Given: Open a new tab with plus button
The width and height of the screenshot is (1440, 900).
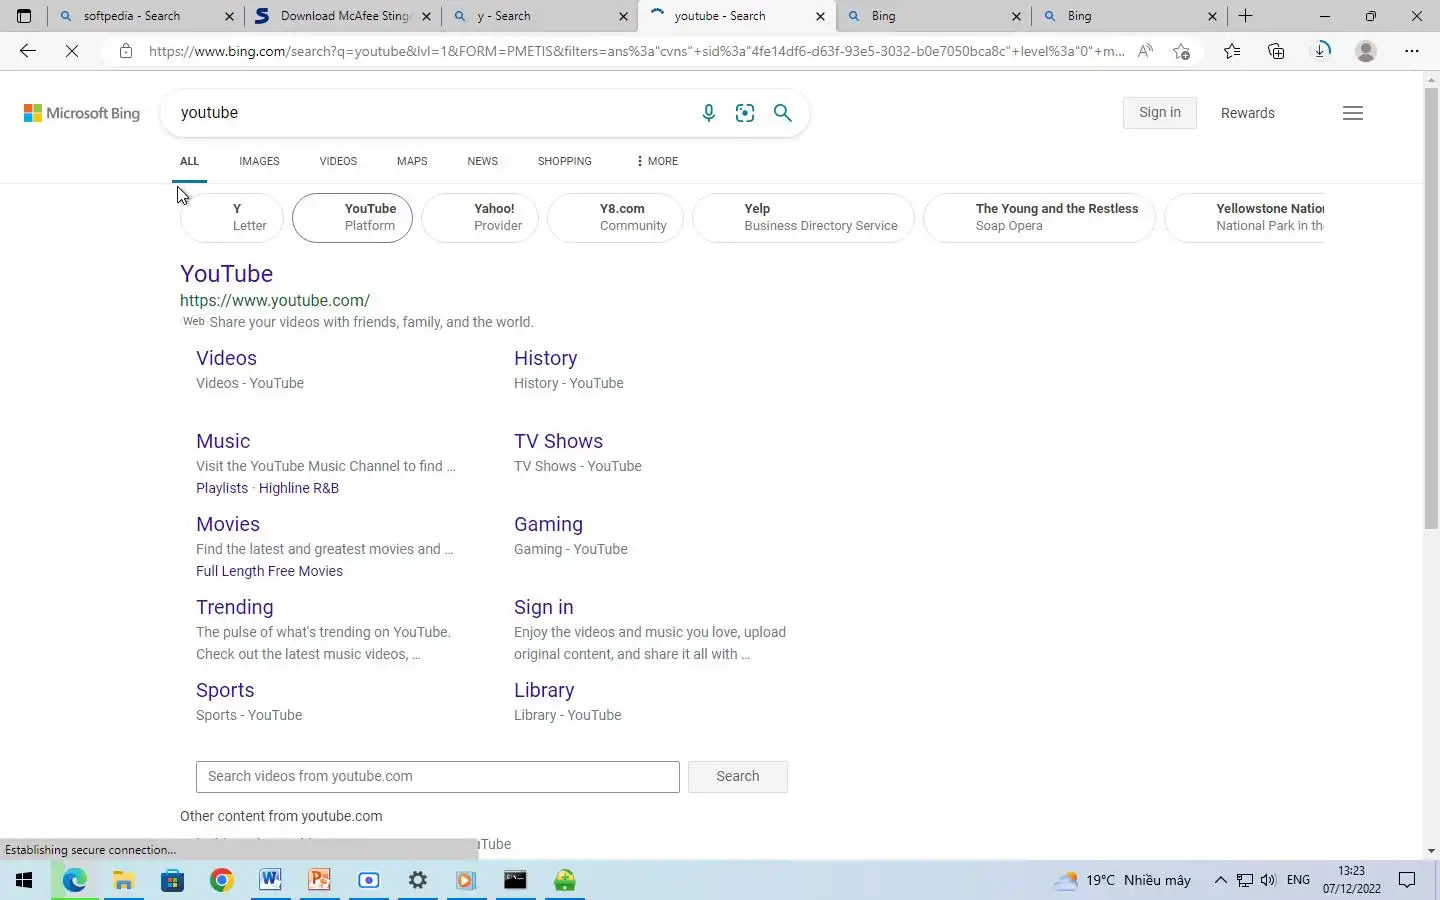Looking at the screenshot, I should point(1246,16).
